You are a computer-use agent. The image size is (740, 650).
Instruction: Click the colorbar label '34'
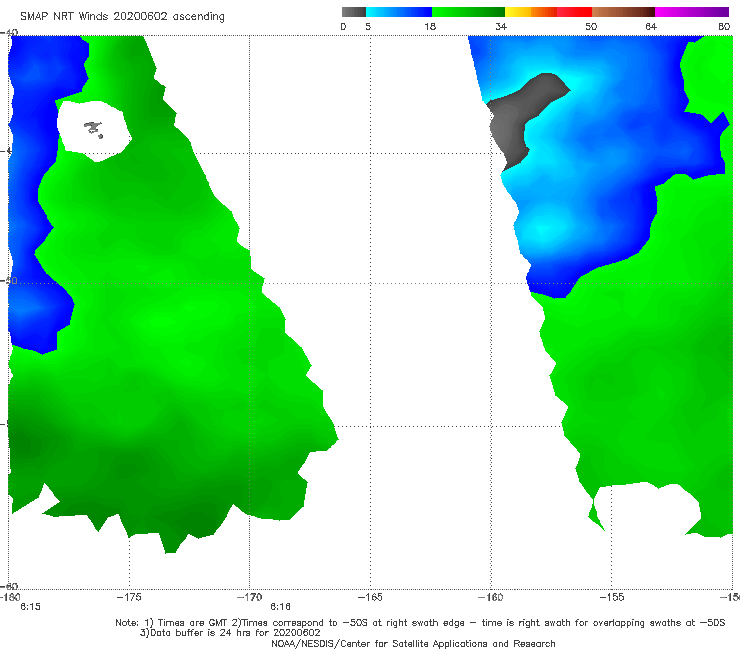click(x=501, y=27)
